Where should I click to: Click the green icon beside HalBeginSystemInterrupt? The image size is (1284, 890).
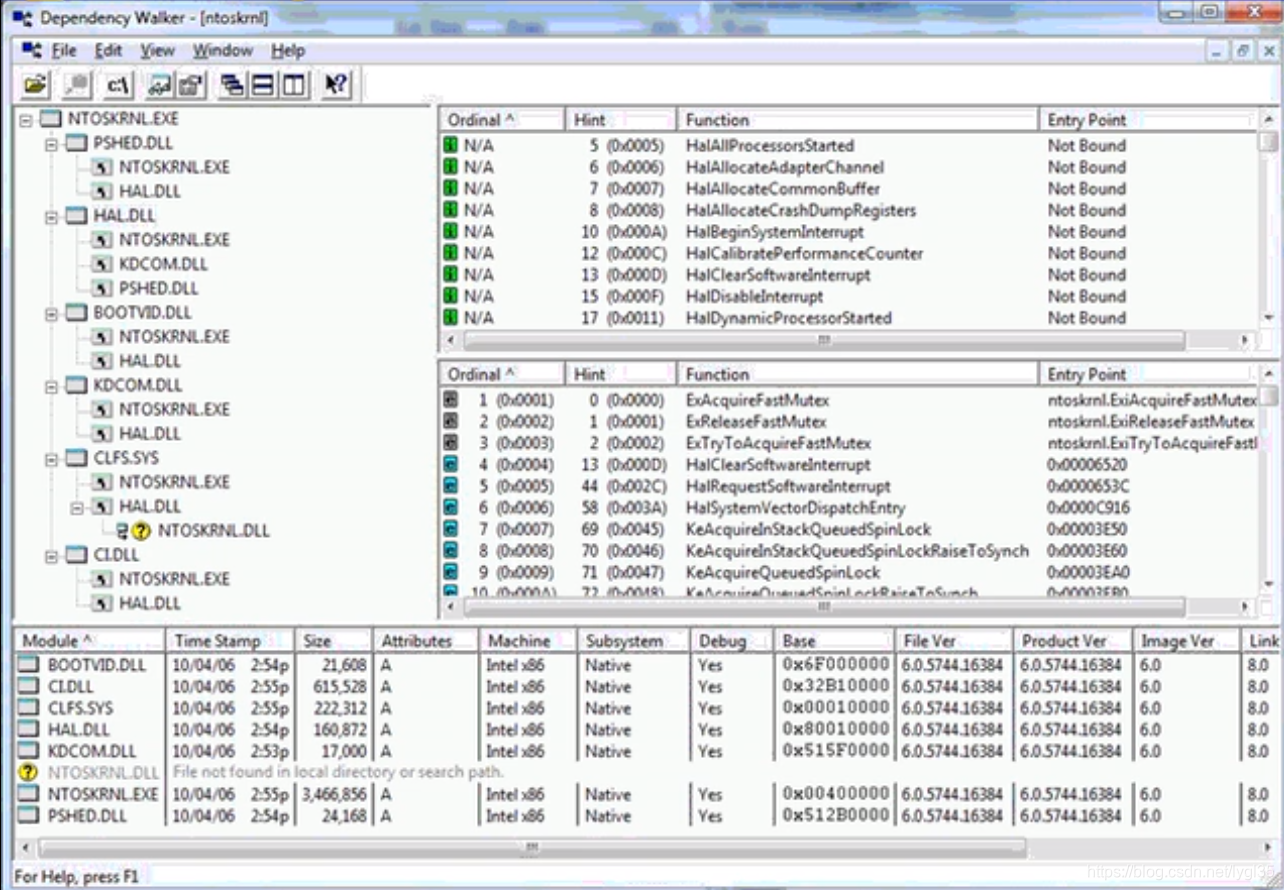[x=451, y=232]
